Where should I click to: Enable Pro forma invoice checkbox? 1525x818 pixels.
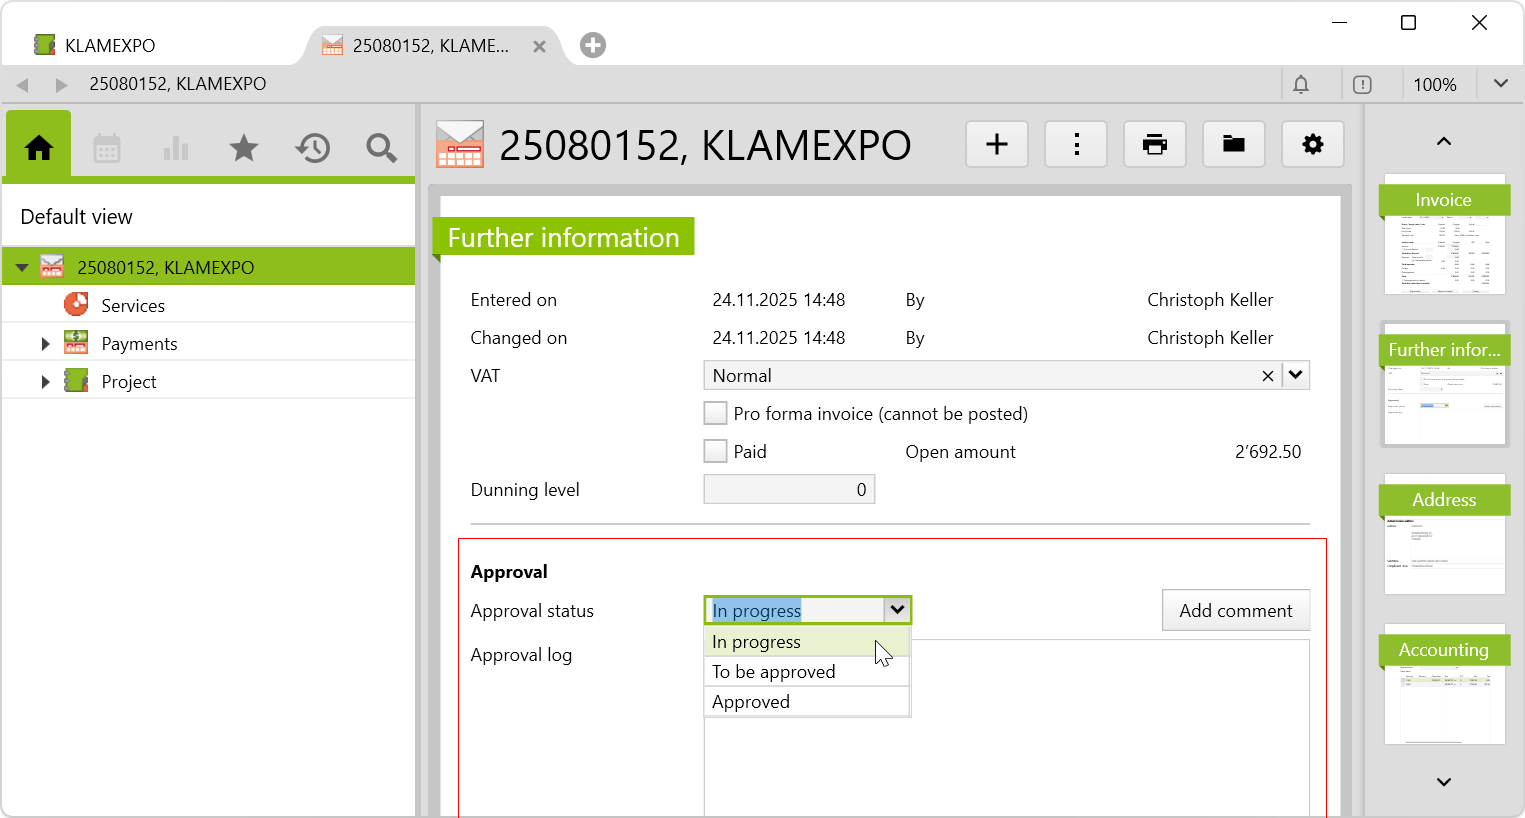click(715, 414)
